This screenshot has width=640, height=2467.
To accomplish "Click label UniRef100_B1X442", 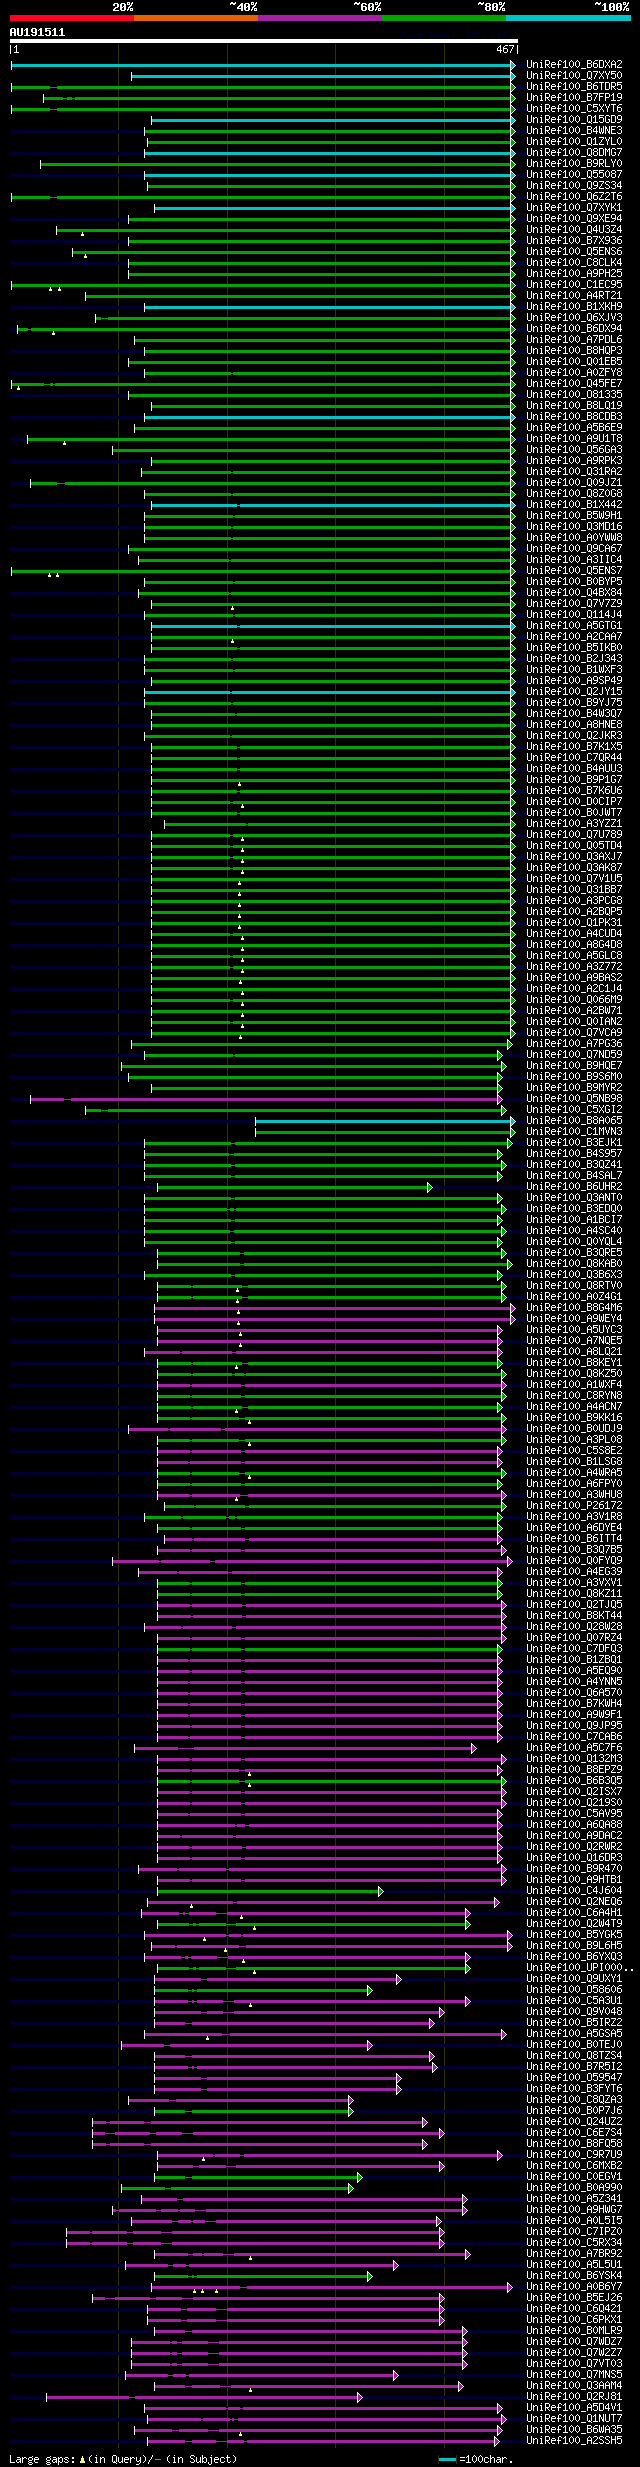I will pos(574,505).
